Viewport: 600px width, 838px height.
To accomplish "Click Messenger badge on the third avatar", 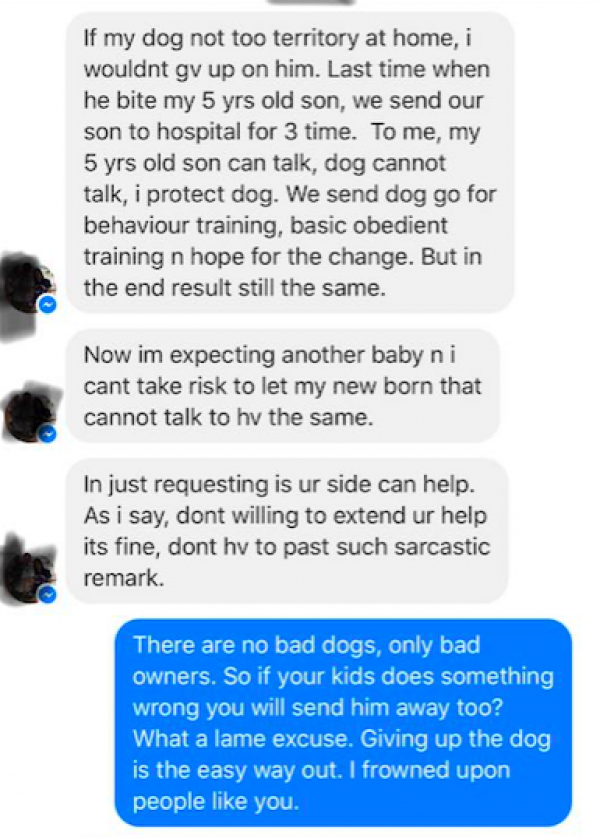I will tap(48, 594).
